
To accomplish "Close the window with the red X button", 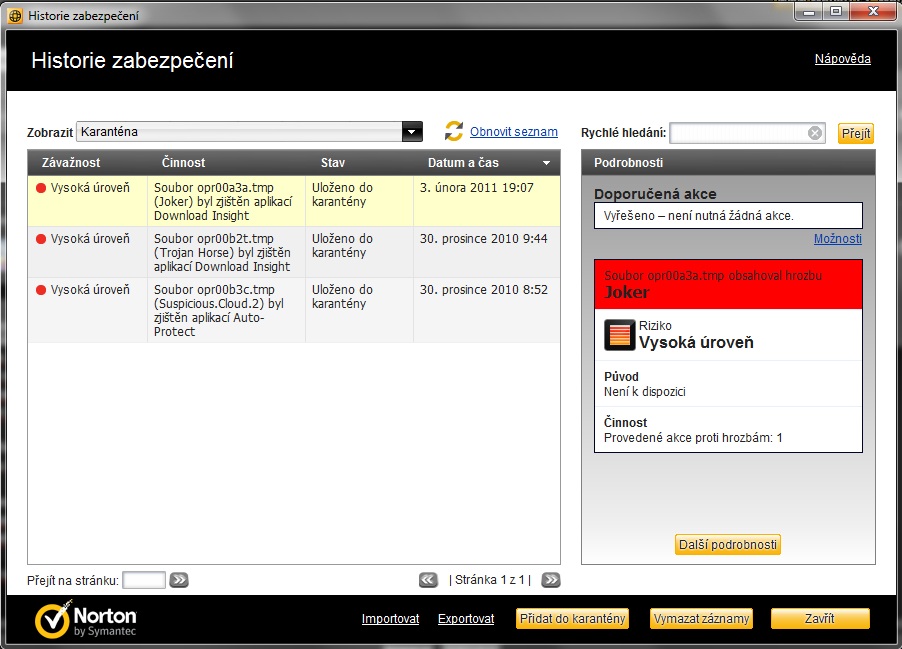I will [873, 12].
